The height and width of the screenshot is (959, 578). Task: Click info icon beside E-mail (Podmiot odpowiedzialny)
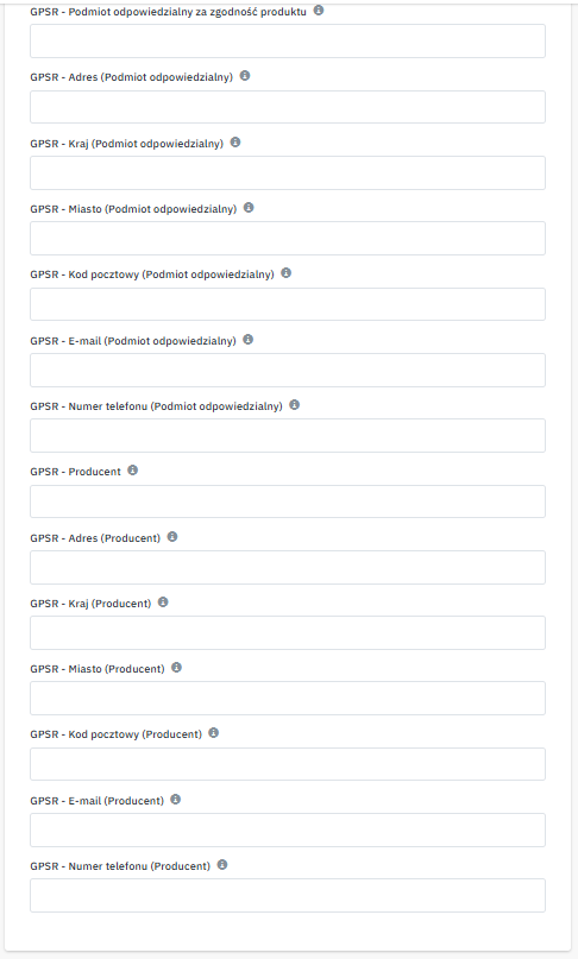pos(248,339)
